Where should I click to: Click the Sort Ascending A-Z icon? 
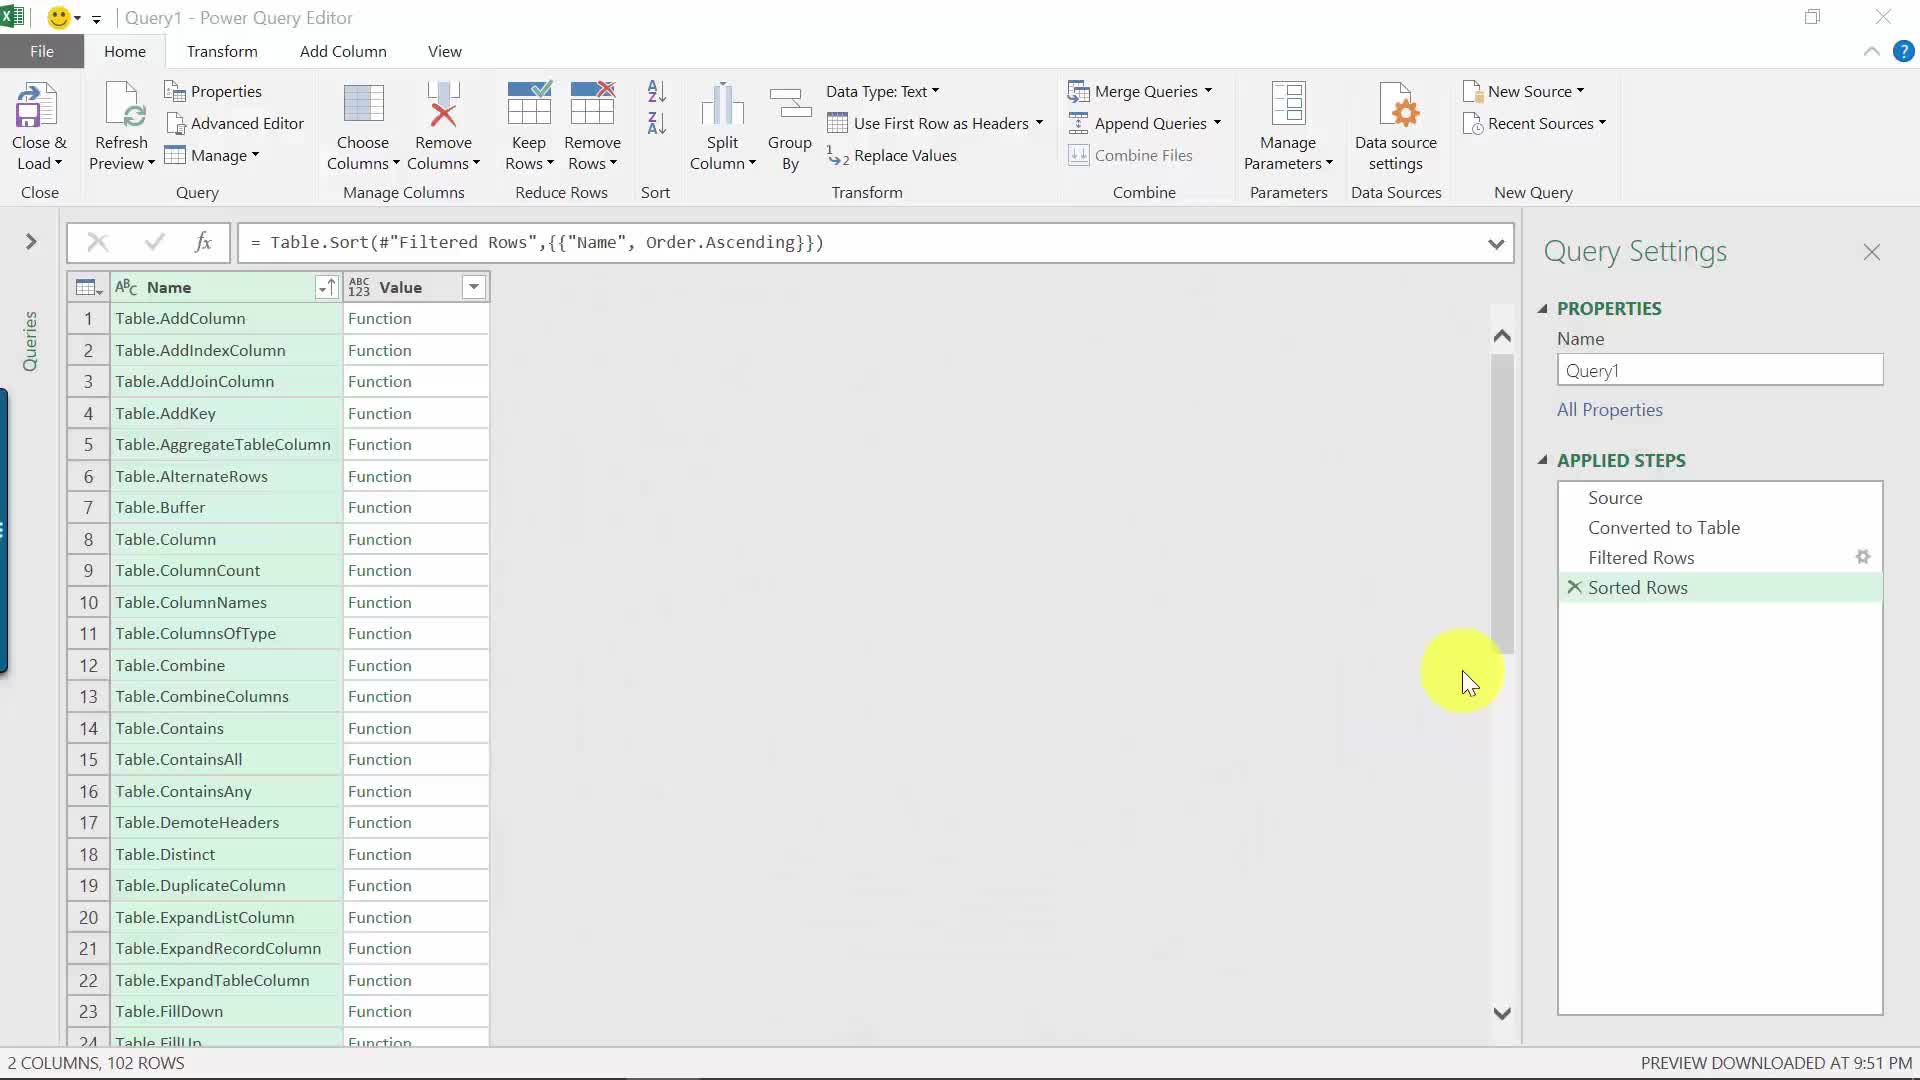[656, 92]
